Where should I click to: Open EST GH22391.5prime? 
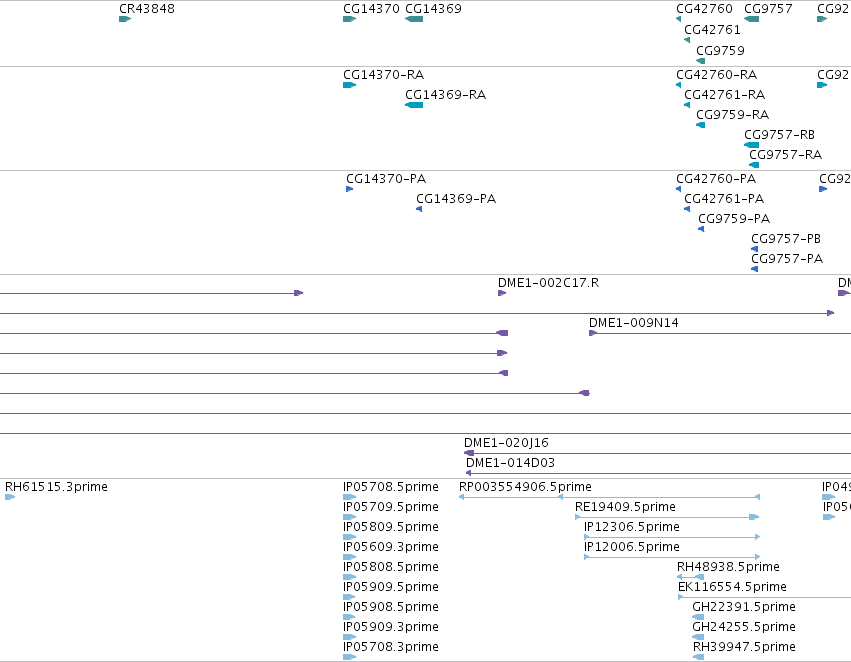(744, 608)
